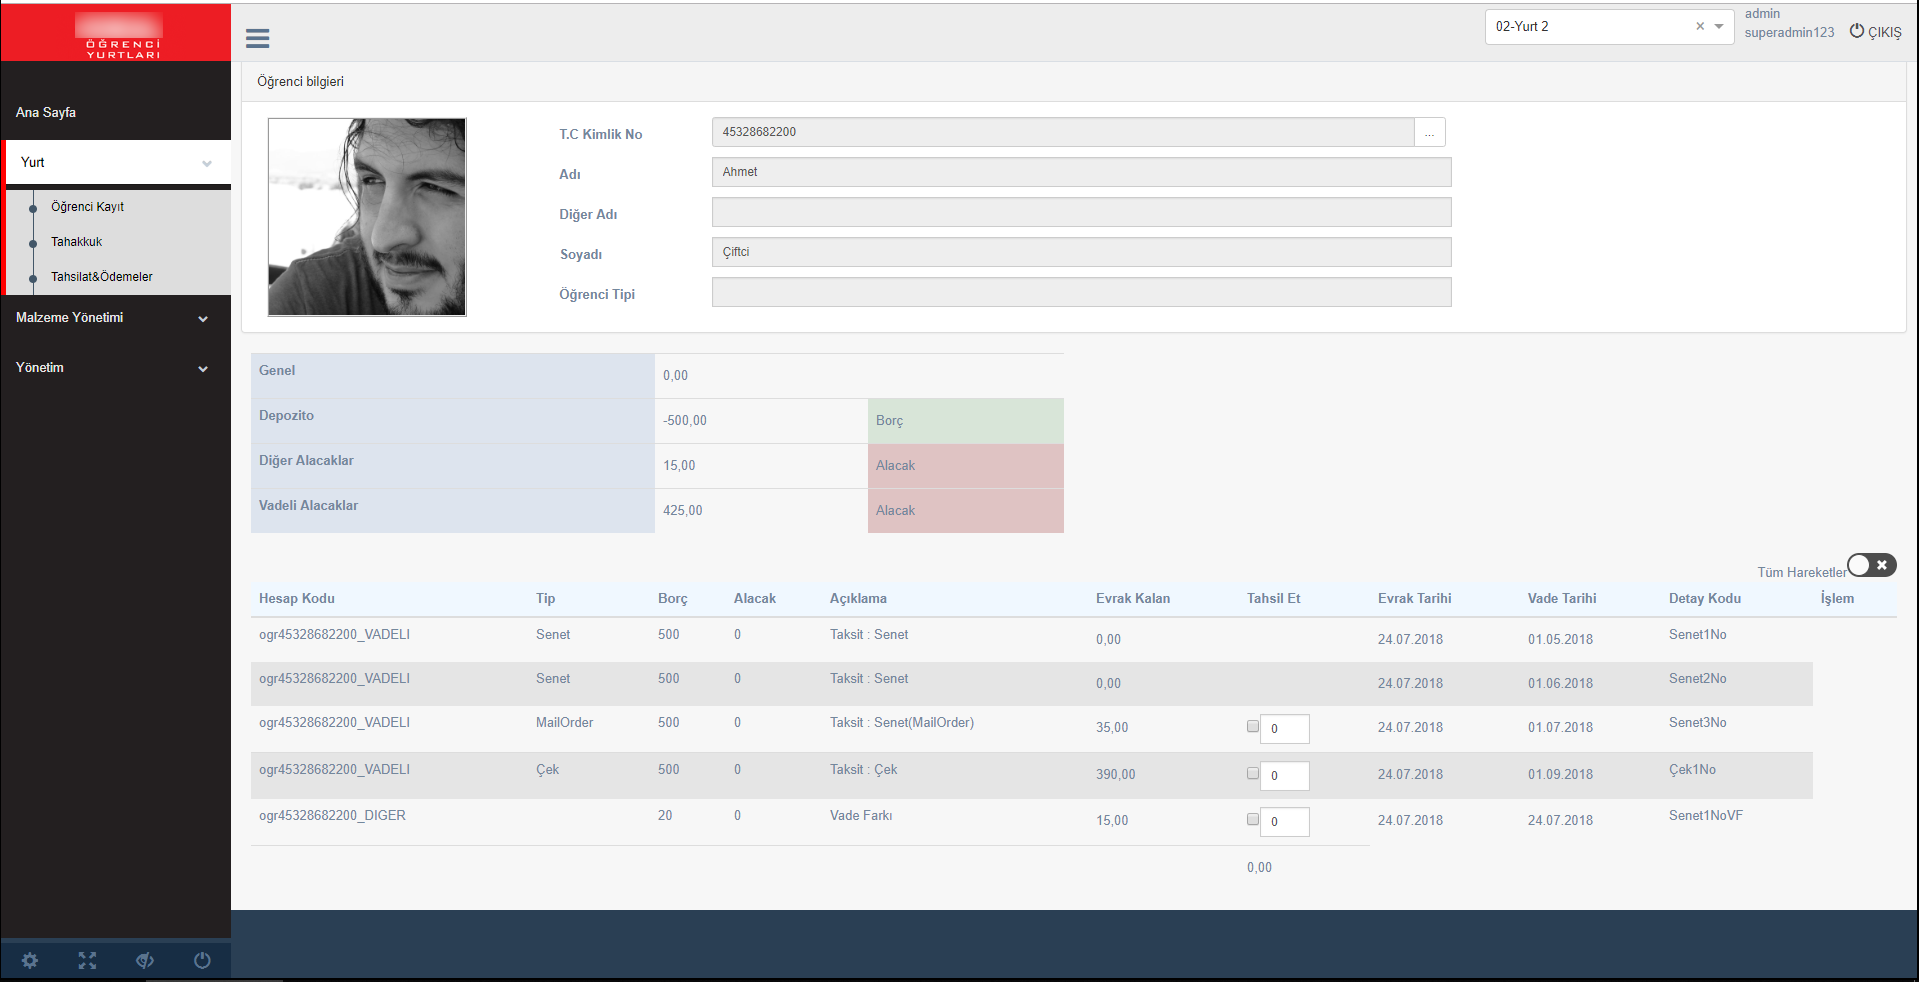
Task: Click the student profile photo
Action: 367,217
